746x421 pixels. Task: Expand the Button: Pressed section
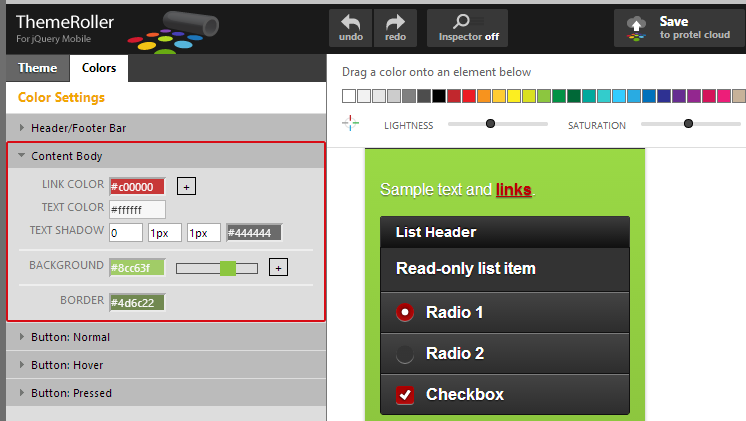click(x=166, y=393)
